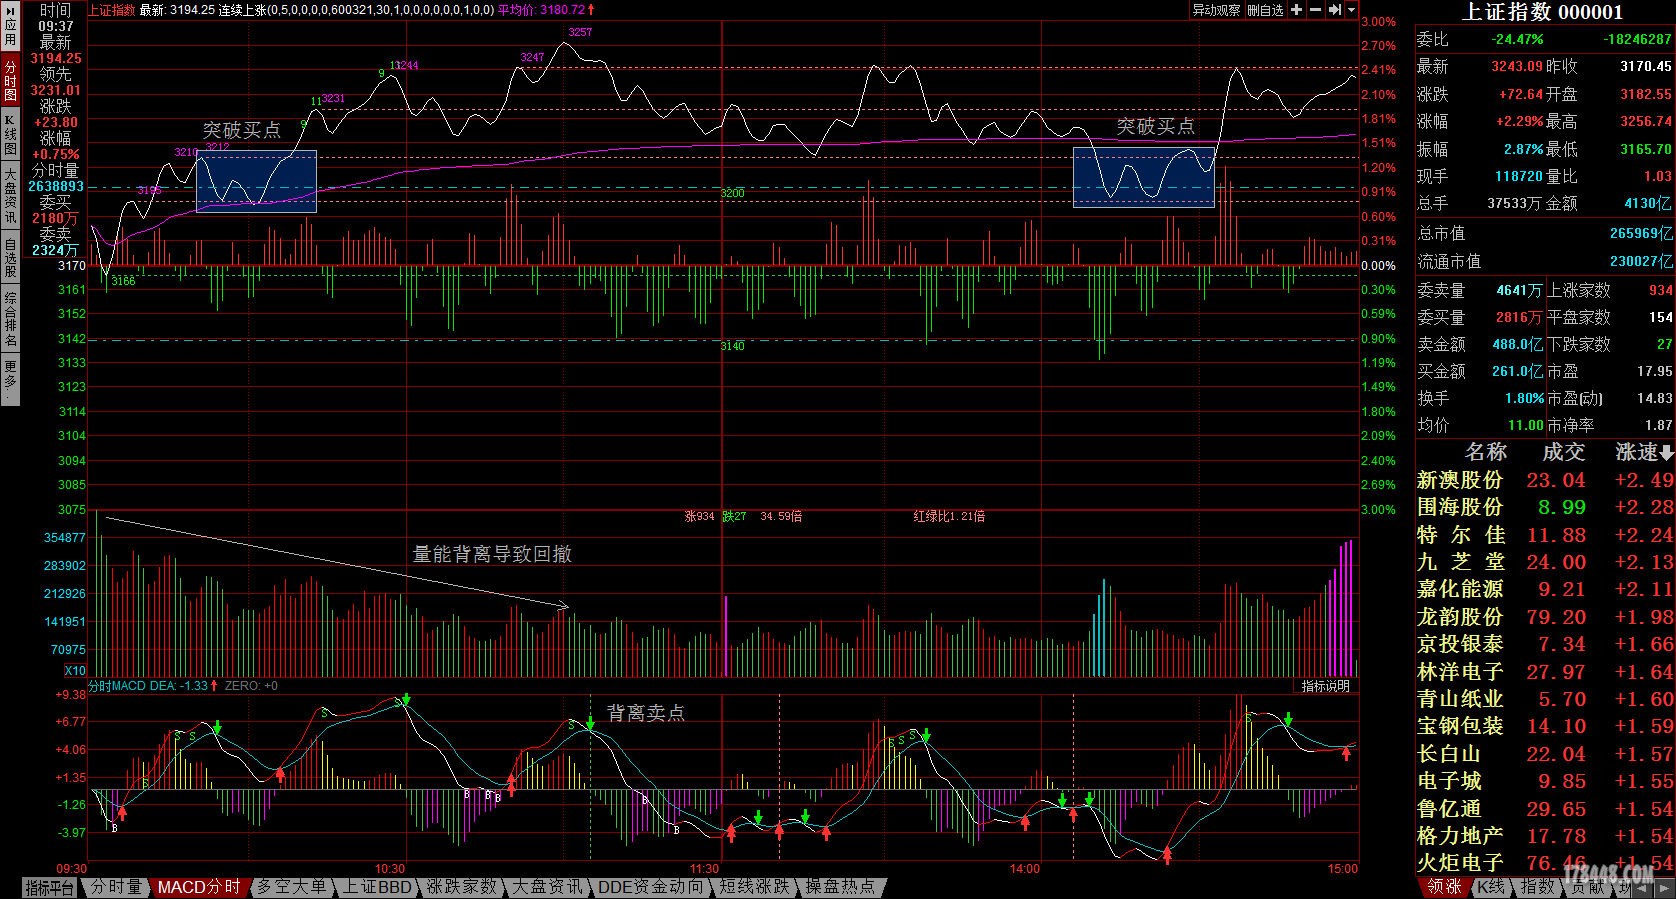Screen dimensions: 1676x899
Task: Click the 上证指数 label at chart top-left
Action: (112, 10)
